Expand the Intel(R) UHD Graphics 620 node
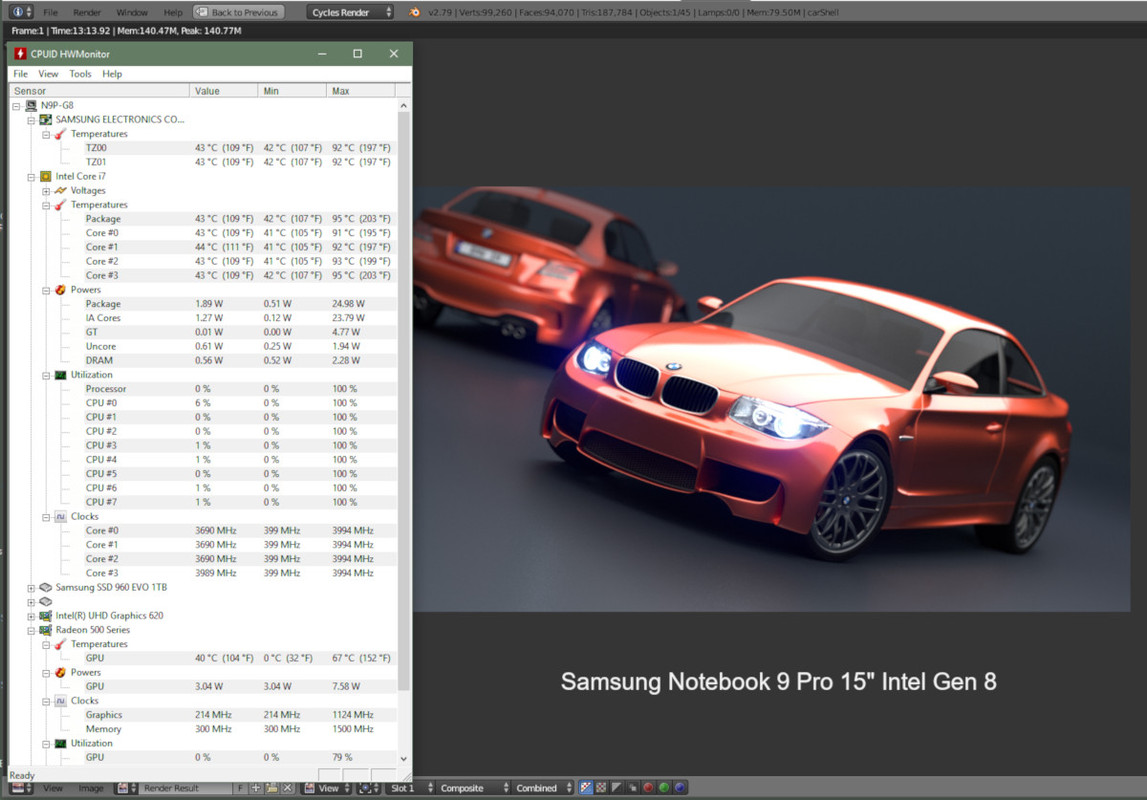 (x=31, y=616)
